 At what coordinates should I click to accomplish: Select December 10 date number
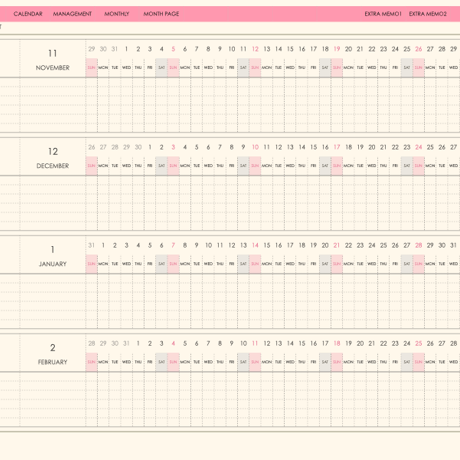coord(255,147)
